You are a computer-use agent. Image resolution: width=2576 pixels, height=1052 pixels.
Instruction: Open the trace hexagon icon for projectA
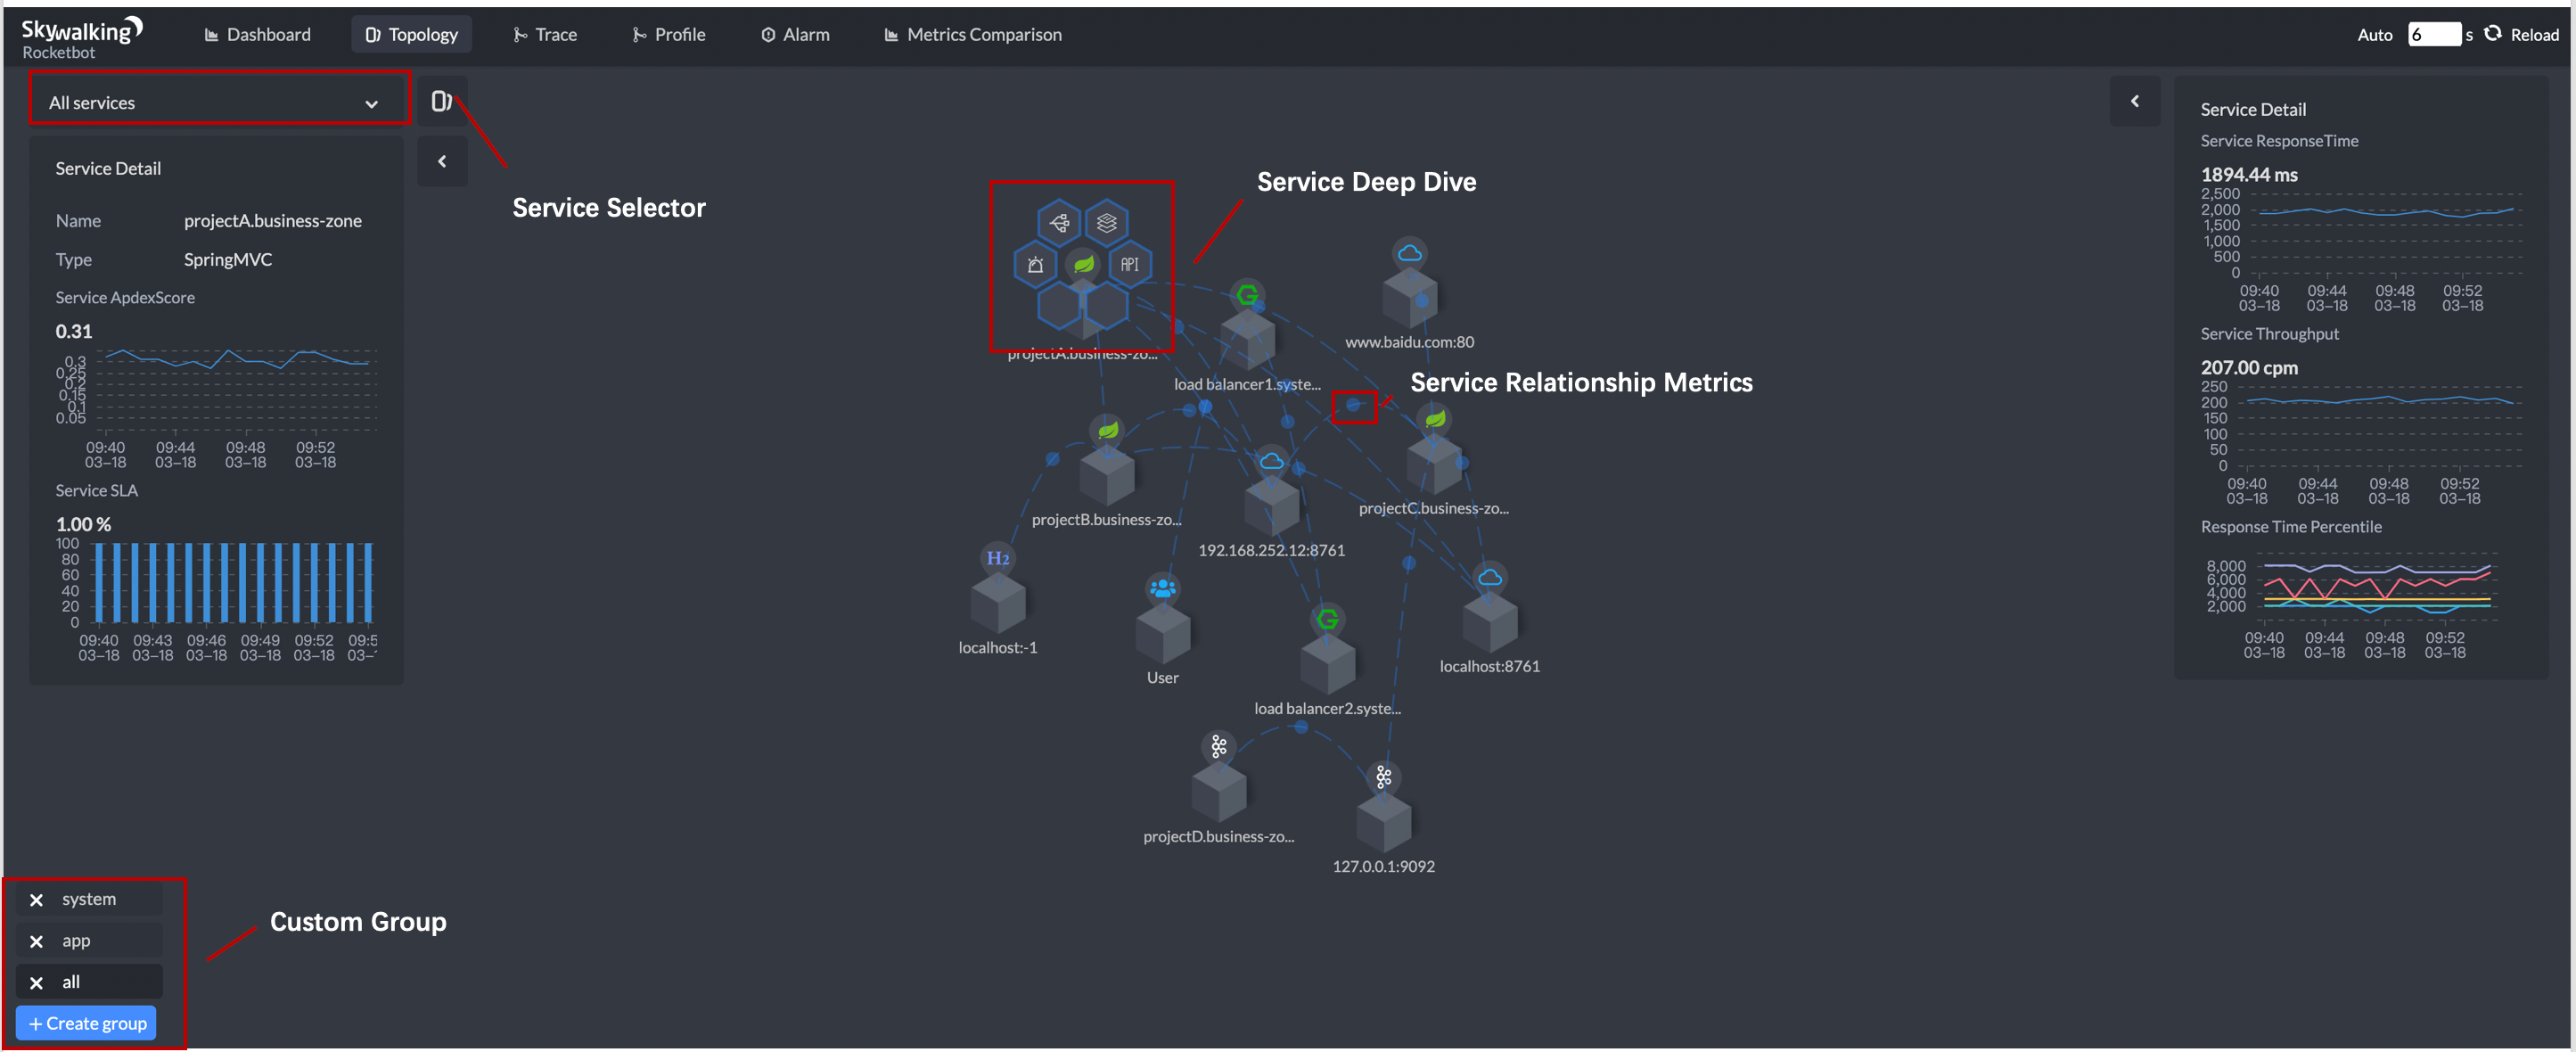pyautogui.click(x=1059, y=223)
